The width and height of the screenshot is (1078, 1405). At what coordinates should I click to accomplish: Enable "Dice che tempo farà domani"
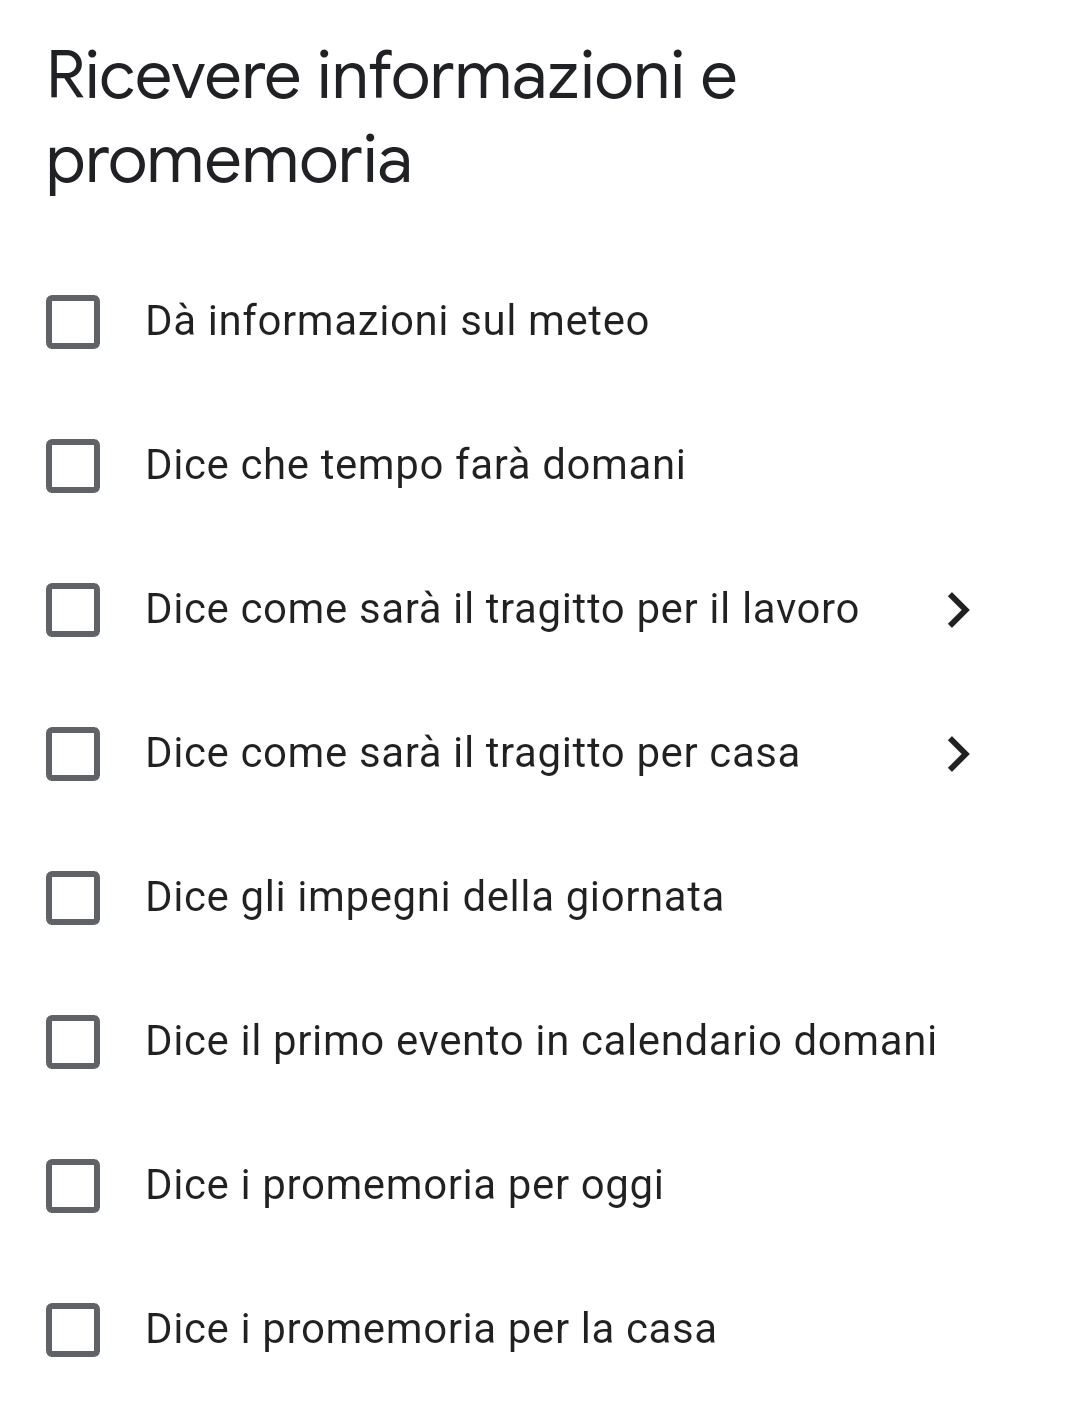(x=71, y=465)
